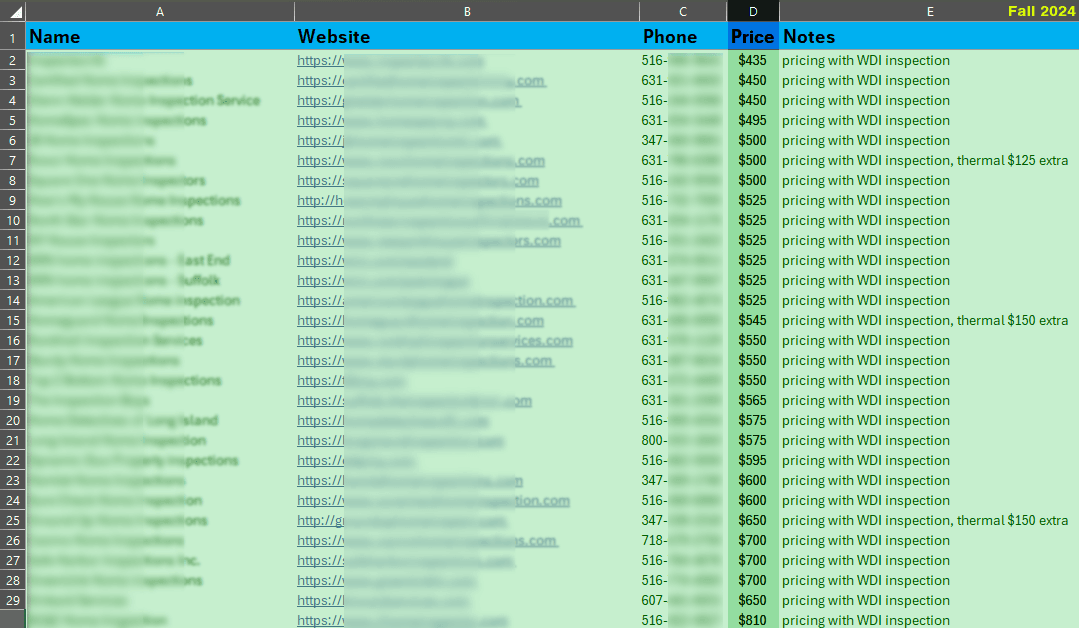
Task: Click the phone number starting with 718-
Action: [x=682, y=540]
